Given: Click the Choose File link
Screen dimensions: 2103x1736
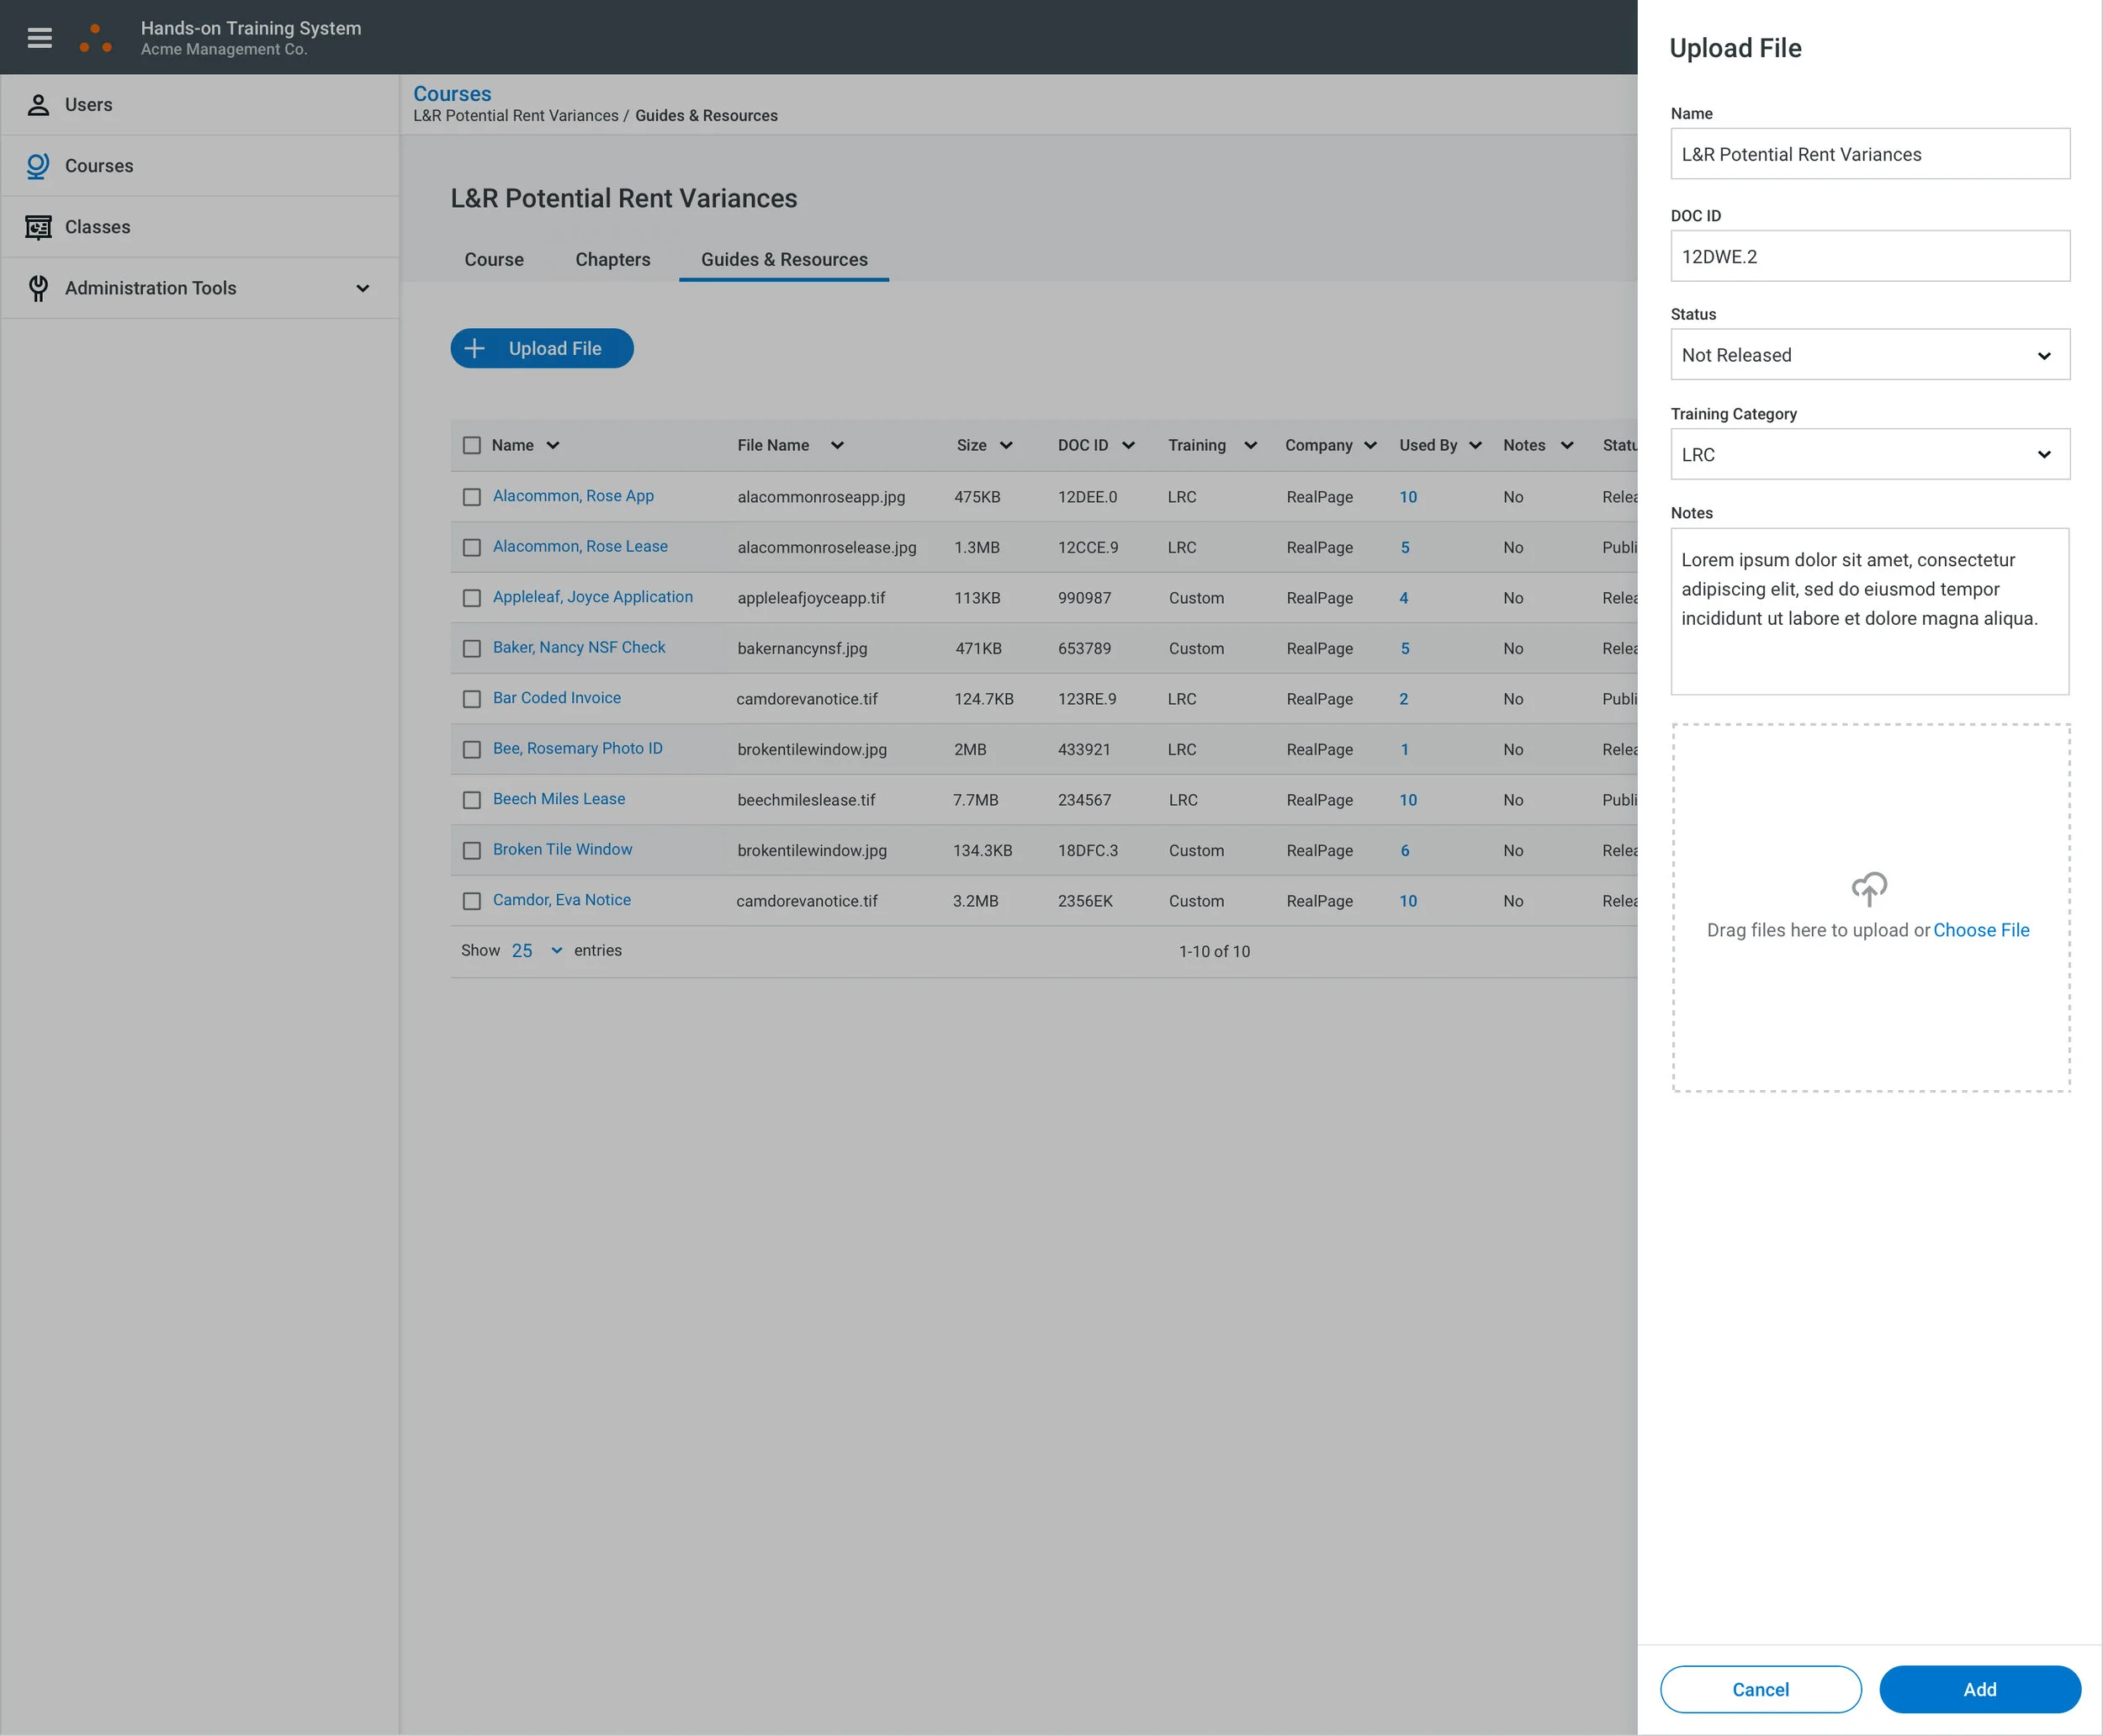Looking at the screenshot, I should (x=1980, y=930).
